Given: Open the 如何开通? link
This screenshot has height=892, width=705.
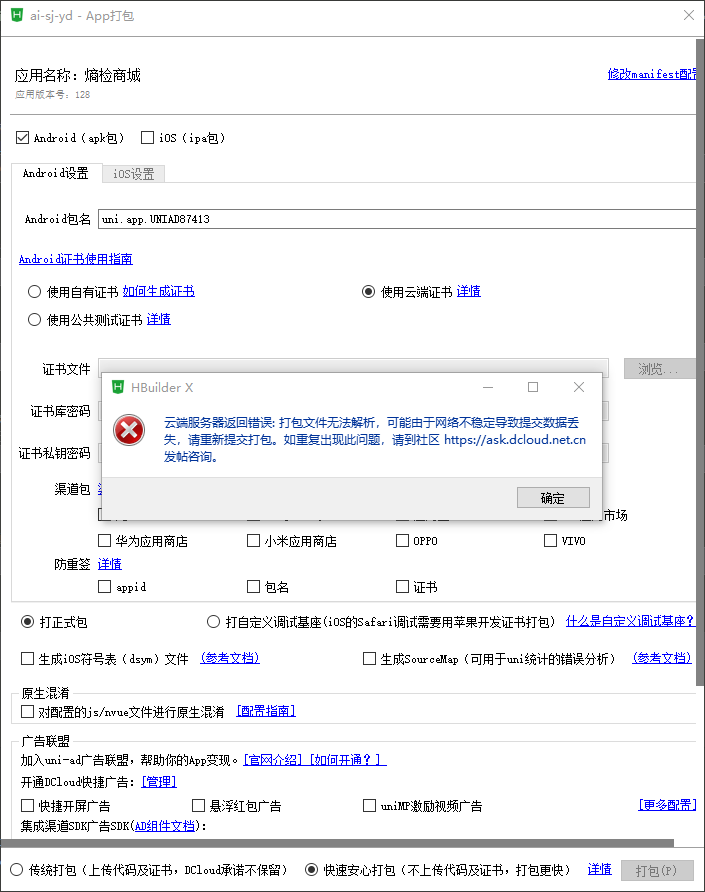Looking at the screenshot, I should pos(348,760).
